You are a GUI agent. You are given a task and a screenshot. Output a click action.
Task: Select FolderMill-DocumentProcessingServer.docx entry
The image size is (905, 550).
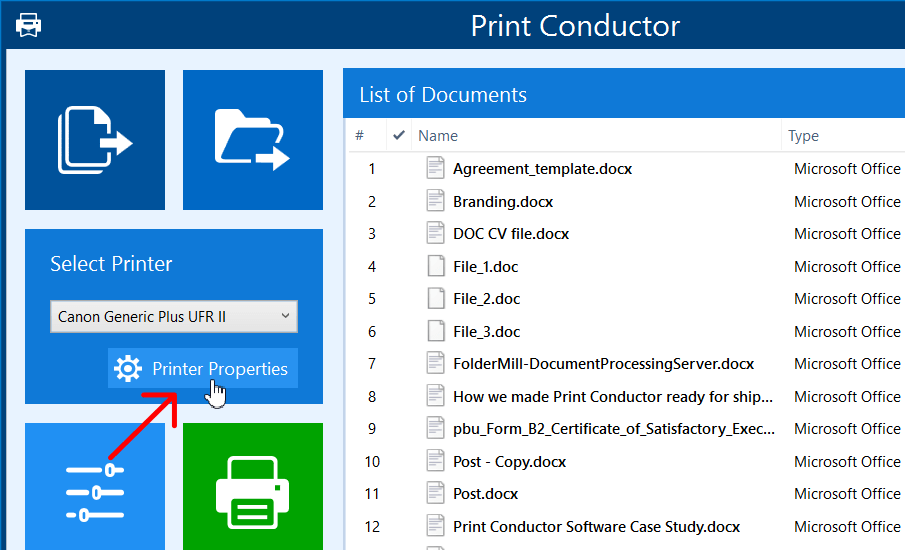(x=603, y=364)
